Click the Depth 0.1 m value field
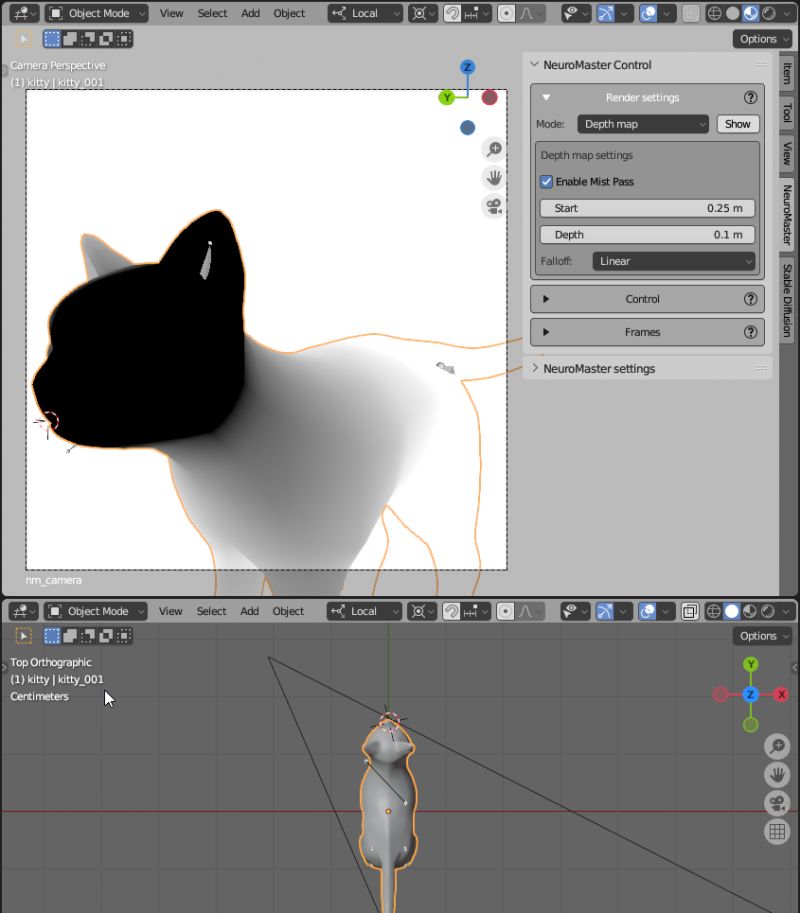 (x=647, y=235)
